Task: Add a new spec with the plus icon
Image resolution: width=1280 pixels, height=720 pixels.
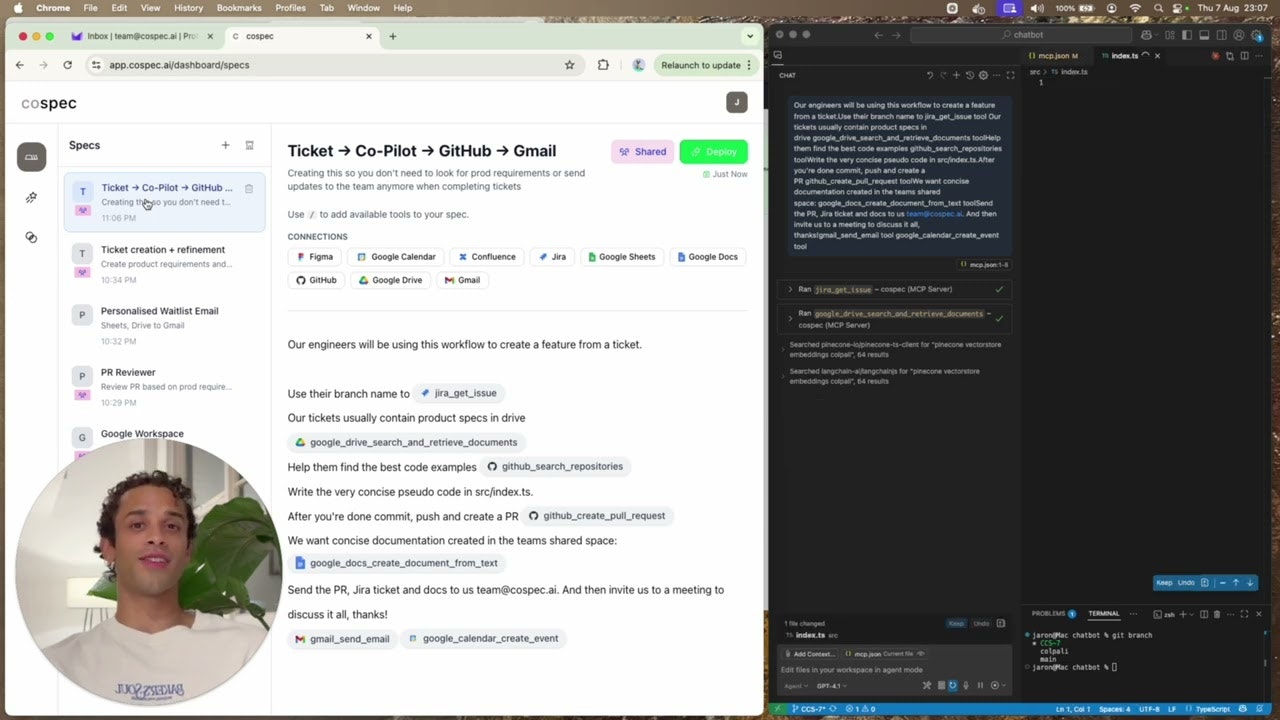Action: click(225, 145)
